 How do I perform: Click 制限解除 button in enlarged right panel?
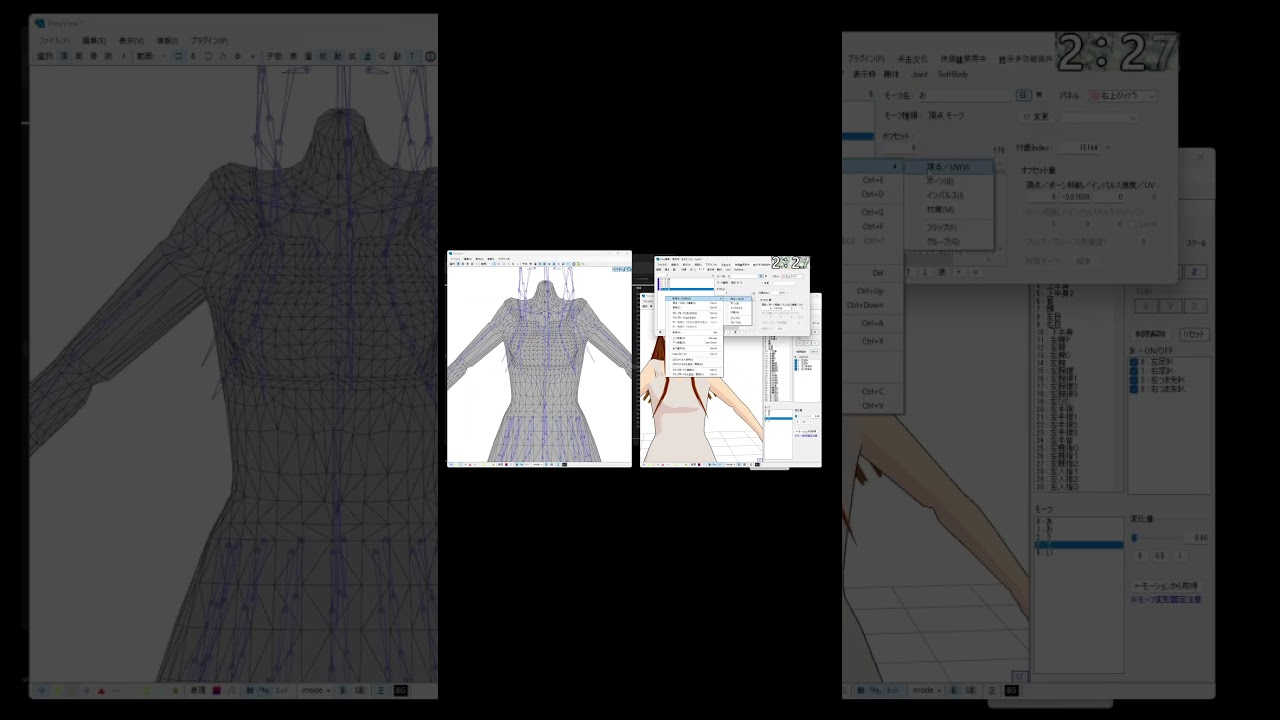[x=1150, y=334]
